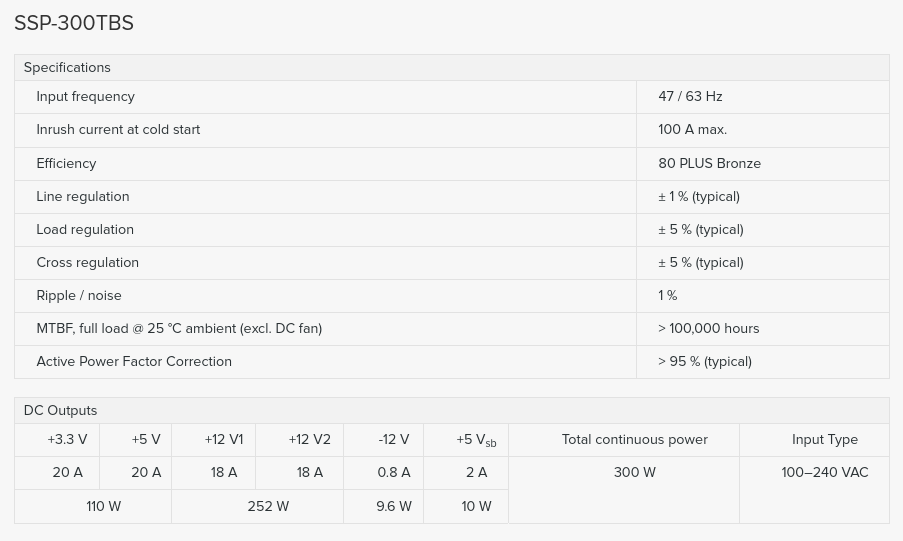903x541 pixels.
Task: Click the Total continuous power header
Action: [x=635, y=440]
